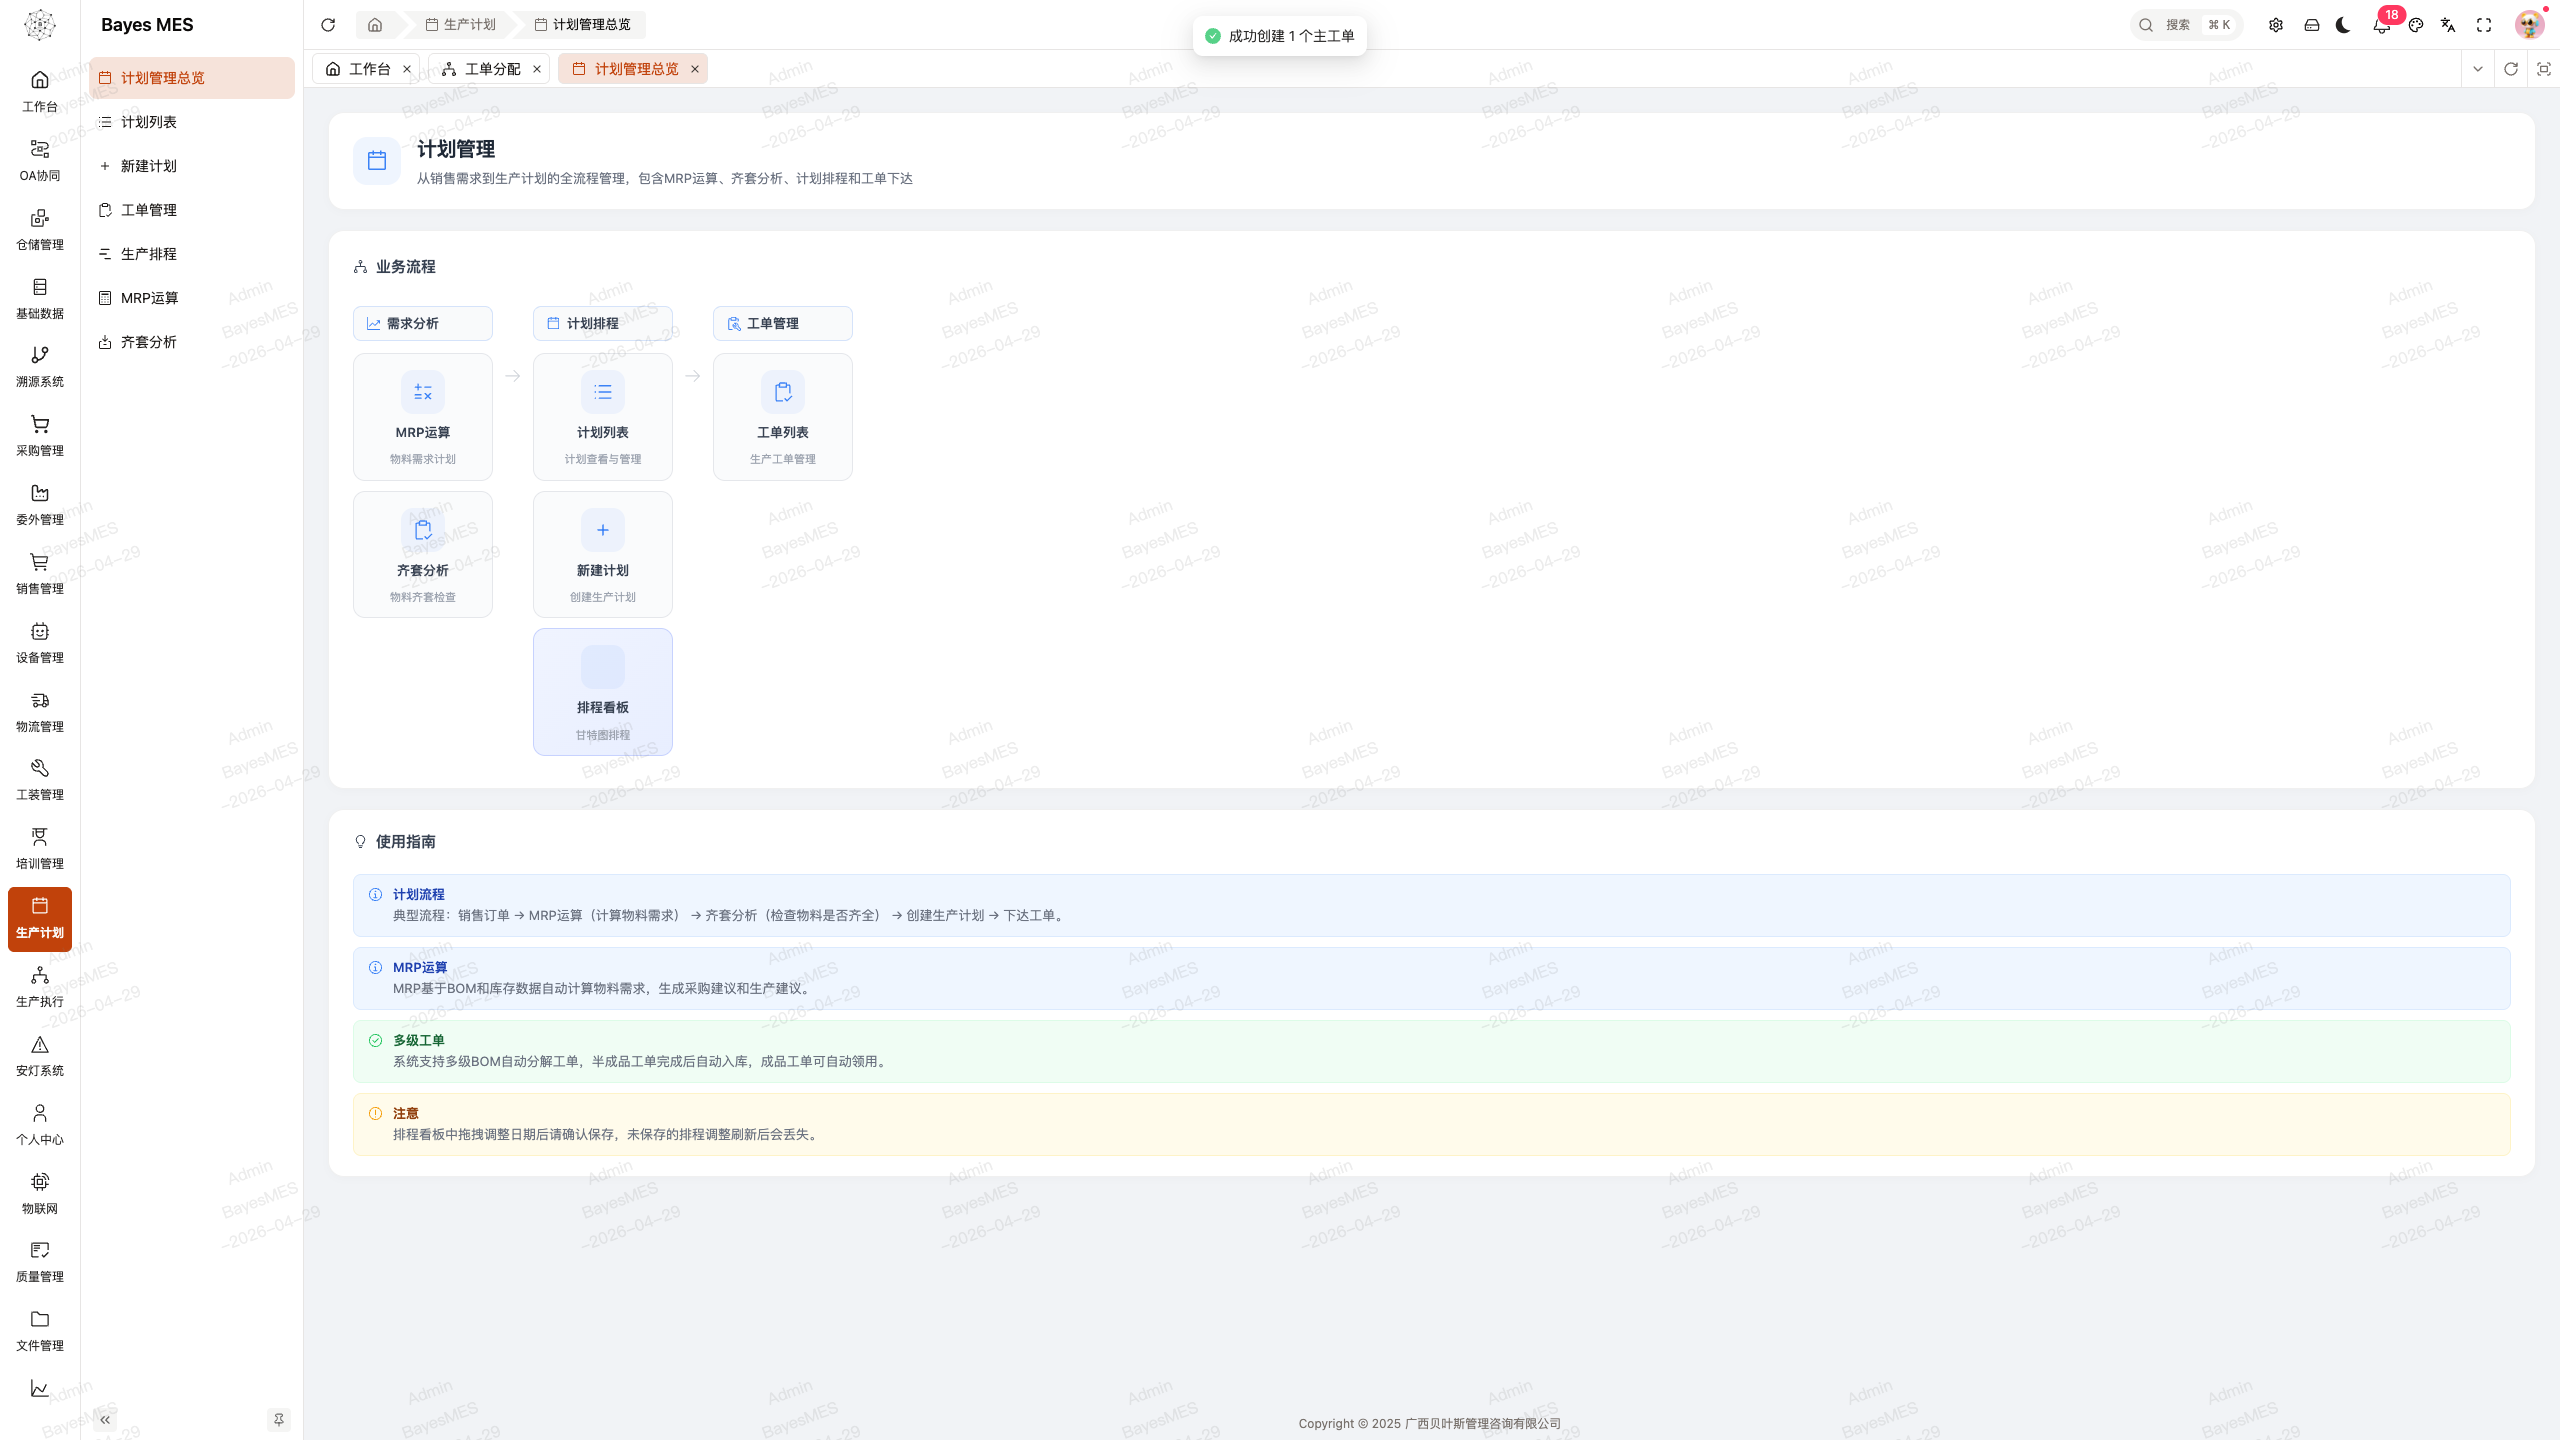The image size is (2560, 1440).
Task: Open 物联网 module
Action: click(40, 1193)
